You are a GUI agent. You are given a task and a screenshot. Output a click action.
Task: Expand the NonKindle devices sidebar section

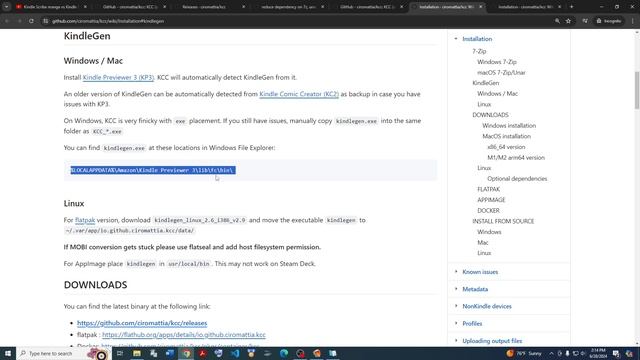[x=456, y=306]
